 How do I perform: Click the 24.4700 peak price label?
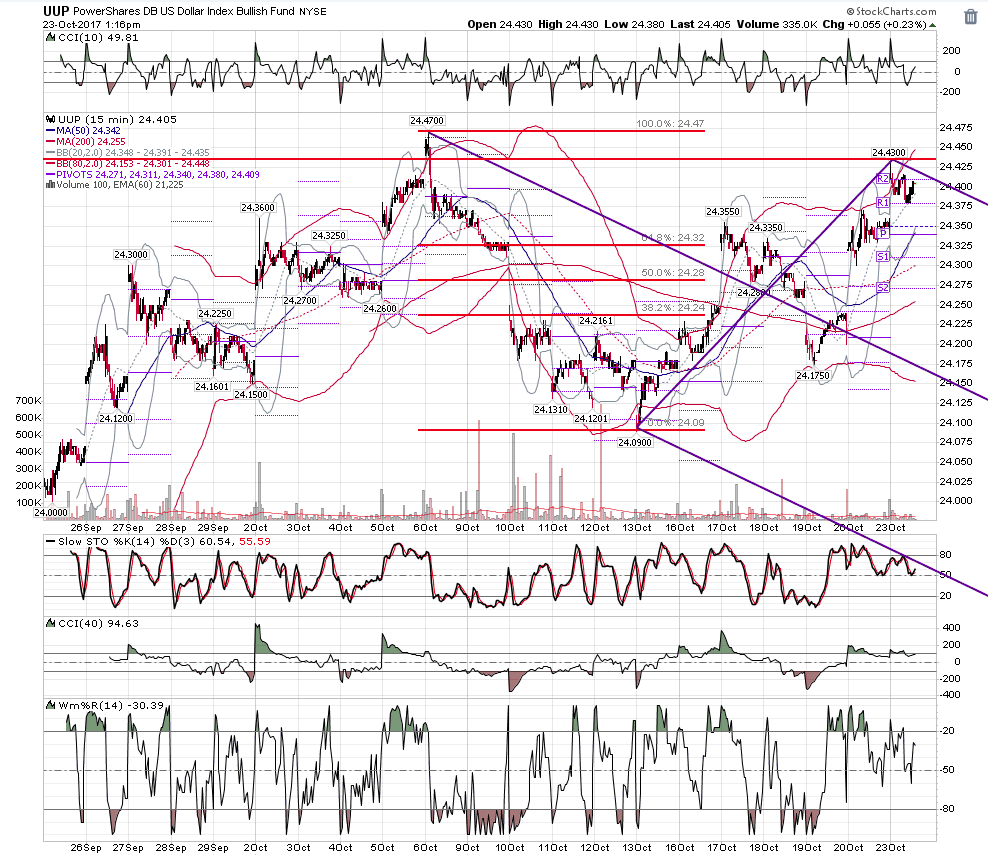(x=427, y=120)
